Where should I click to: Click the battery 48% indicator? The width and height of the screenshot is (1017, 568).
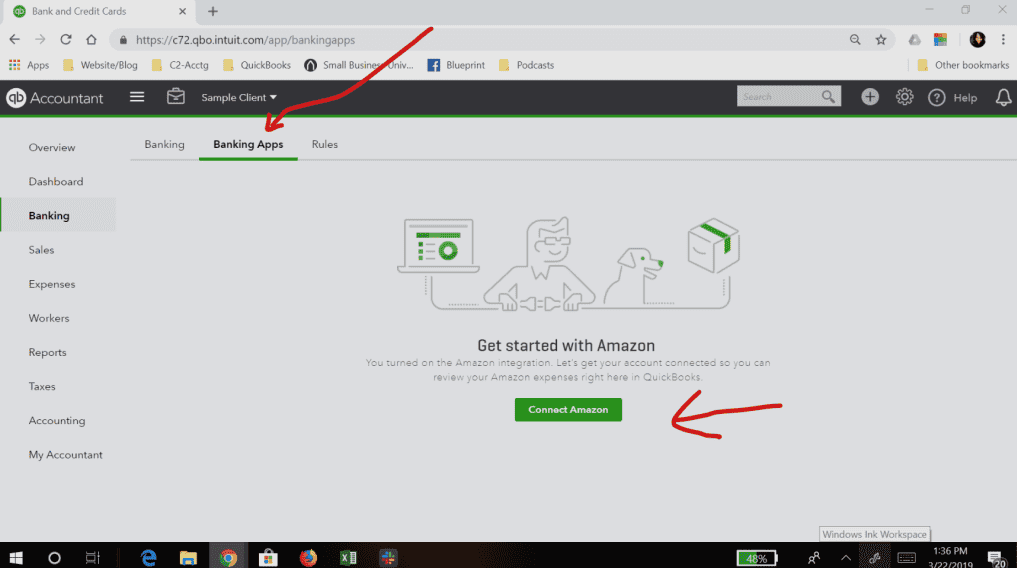(757, 558)
